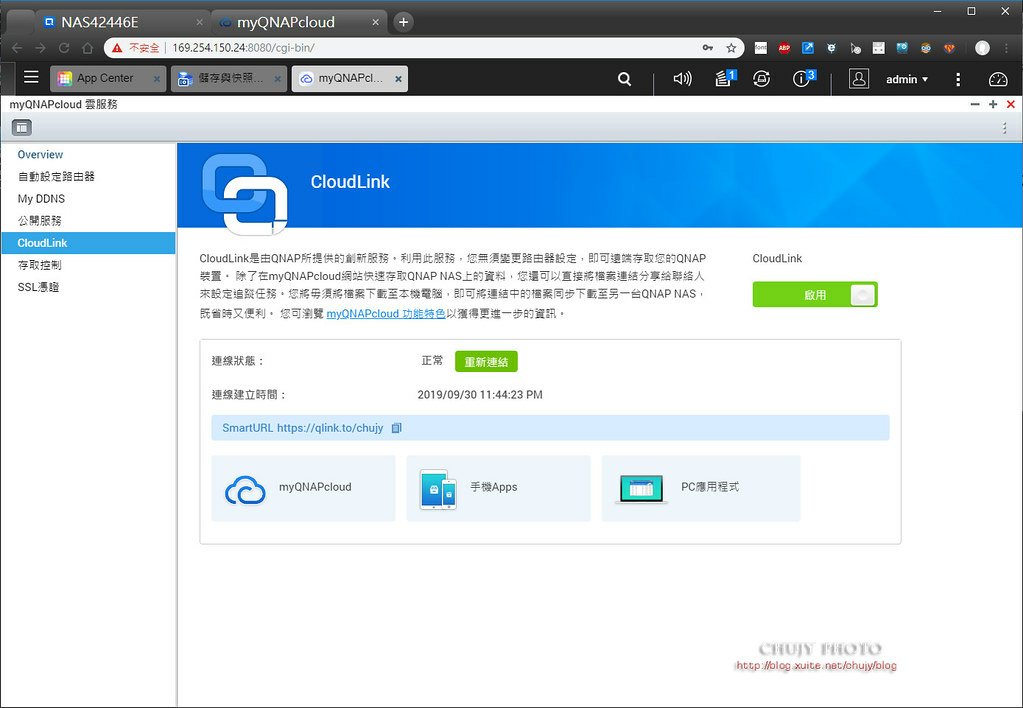Viewport: 1023px width, 708px height.
Task: Open the Chrome profile avatar
Action: (x=983, y=48)
